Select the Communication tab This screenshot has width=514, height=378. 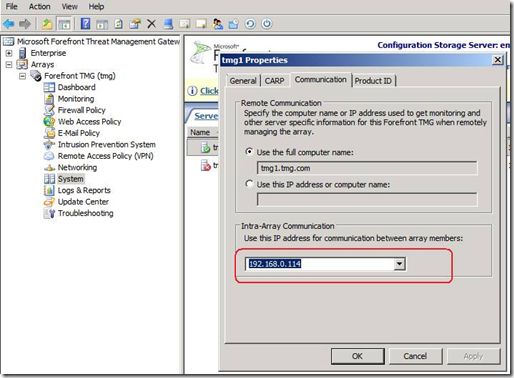pyautogui.click(x=321, y=80)
